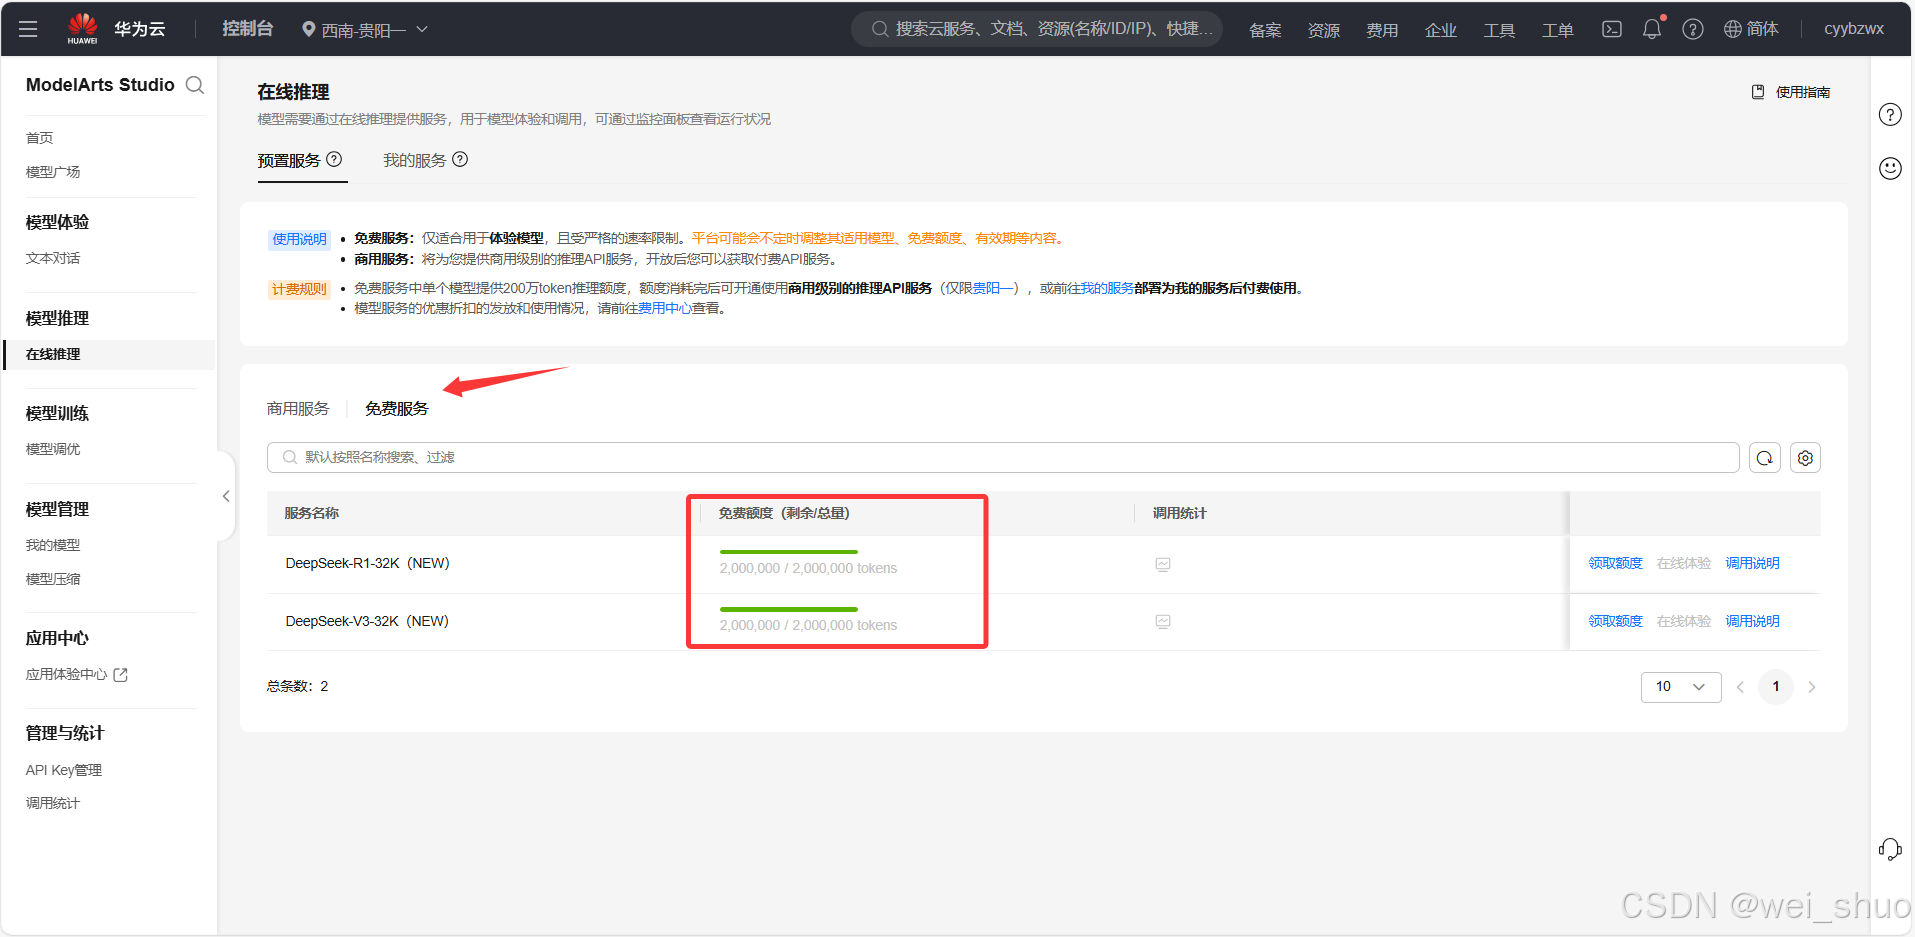Select 免费服务 sub-tab
1915x937 pixels.
click(397, 408)
